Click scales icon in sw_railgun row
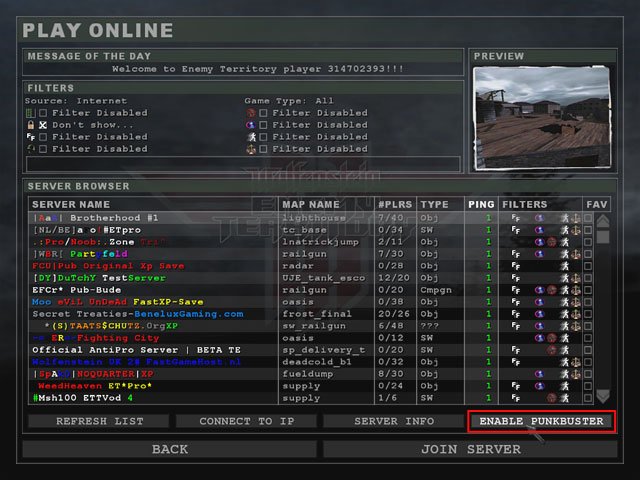This screenshot has width=640, height=480. [576, 326]
